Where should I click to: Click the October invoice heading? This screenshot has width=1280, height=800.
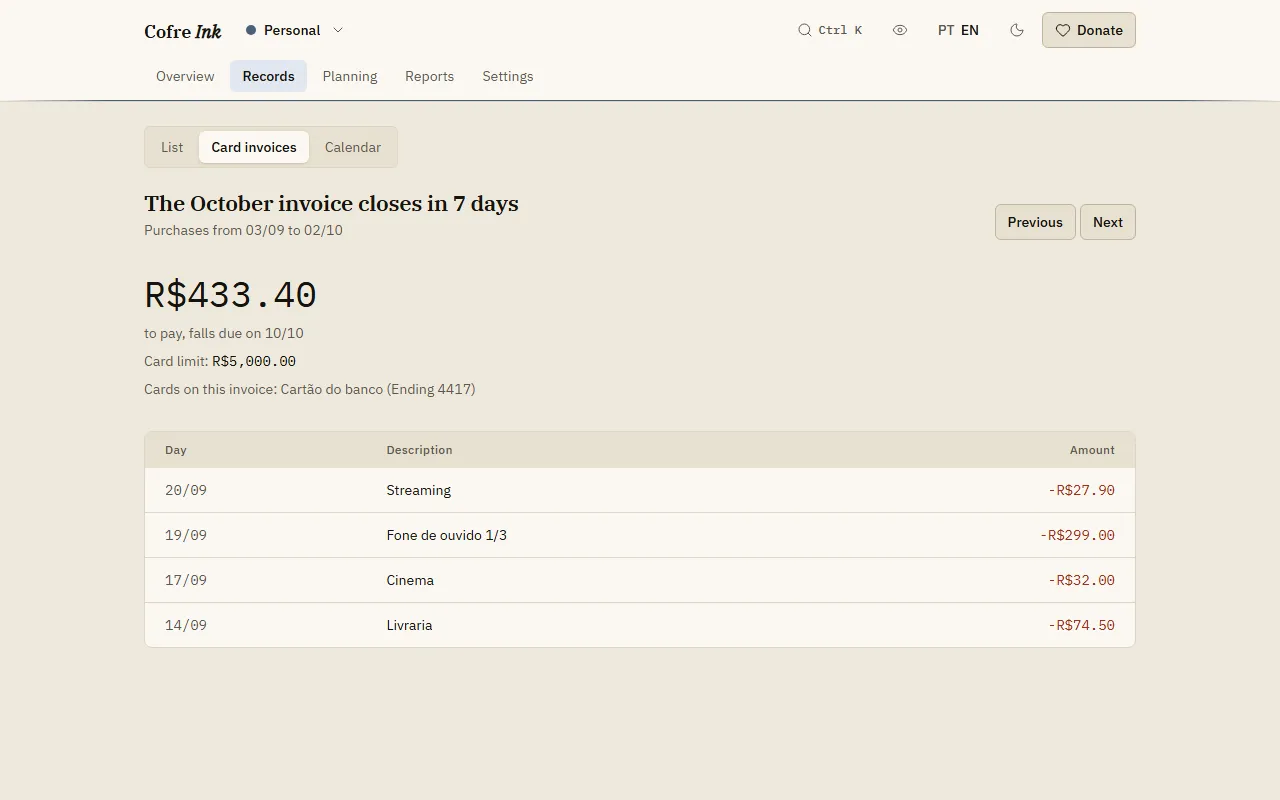[331, 203]
